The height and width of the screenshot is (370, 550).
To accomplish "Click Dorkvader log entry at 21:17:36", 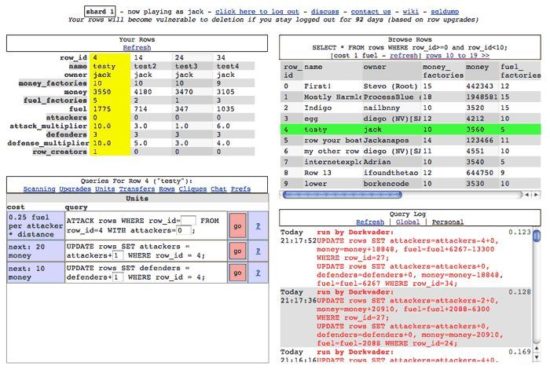I will (x=405, y=317).
